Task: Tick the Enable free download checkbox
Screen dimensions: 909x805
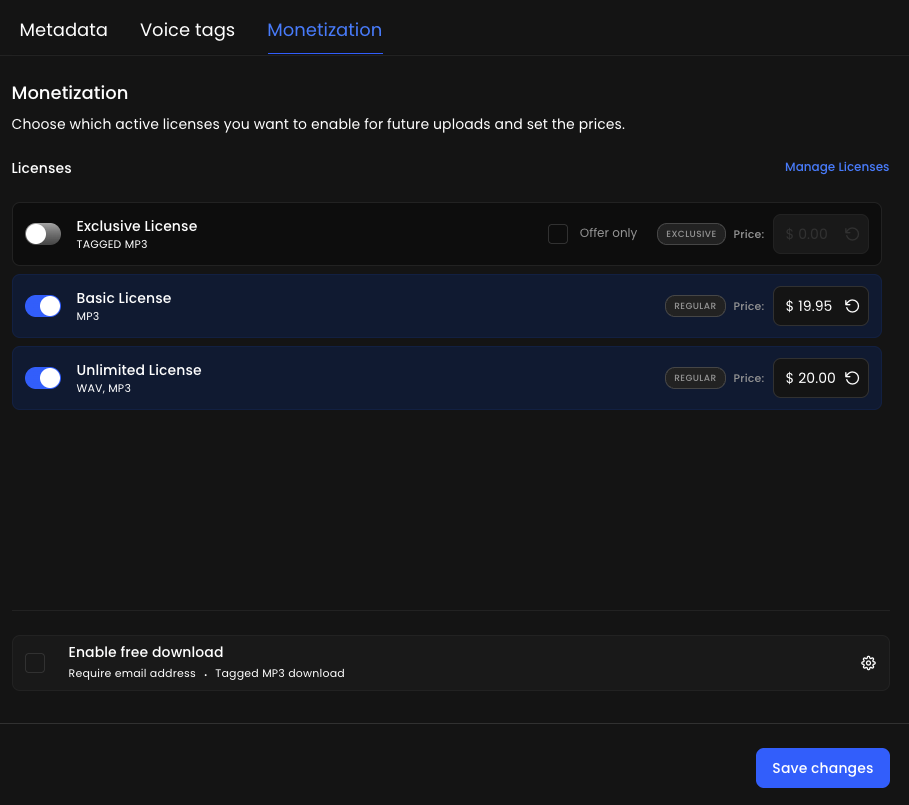Action: (35, 663)
